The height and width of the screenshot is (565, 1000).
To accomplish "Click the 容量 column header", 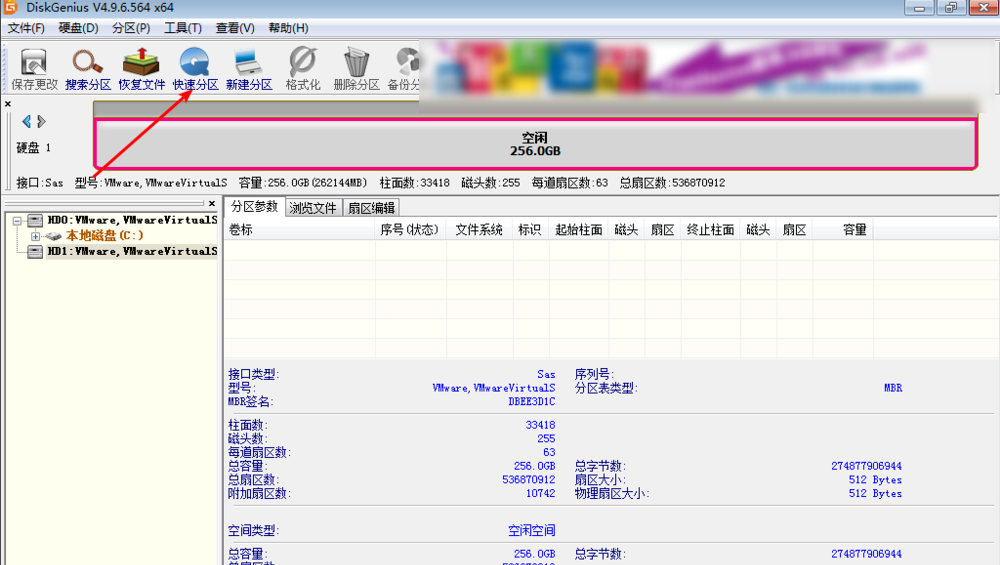I will tap(854, 230).
